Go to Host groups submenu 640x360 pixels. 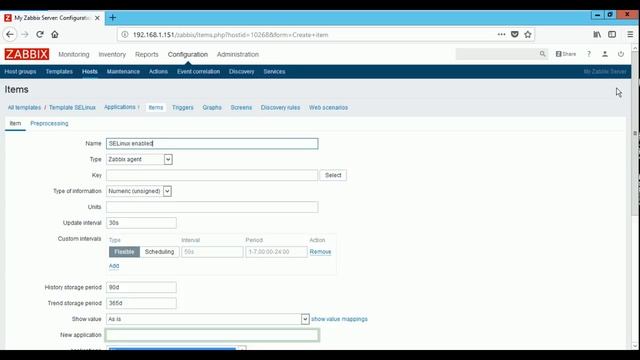[x=20, y=71]
